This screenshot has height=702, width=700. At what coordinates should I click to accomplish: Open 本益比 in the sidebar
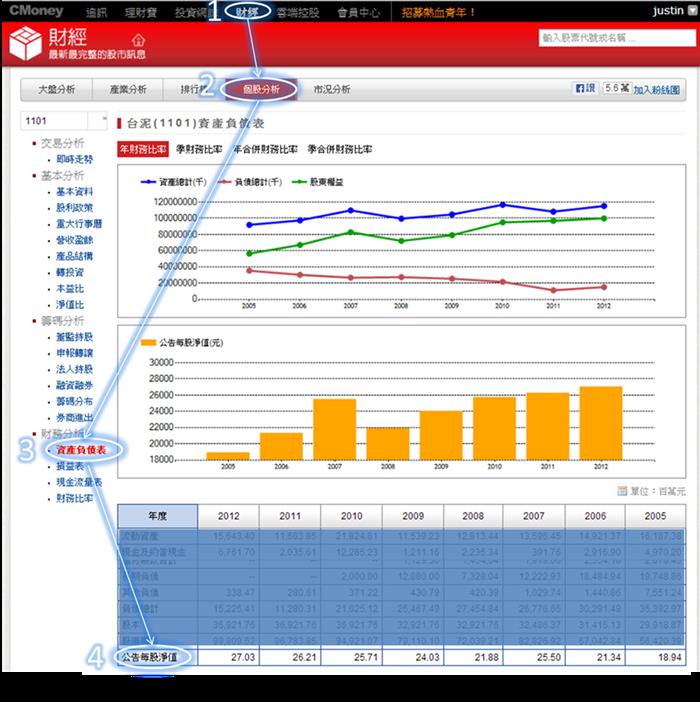[x=70, y=289]
